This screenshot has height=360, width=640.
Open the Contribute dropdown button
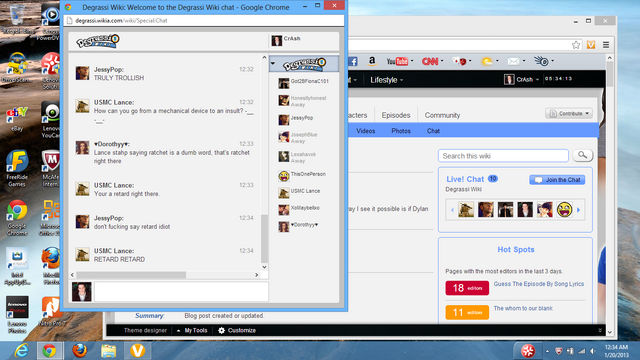(x=569, y=113)
